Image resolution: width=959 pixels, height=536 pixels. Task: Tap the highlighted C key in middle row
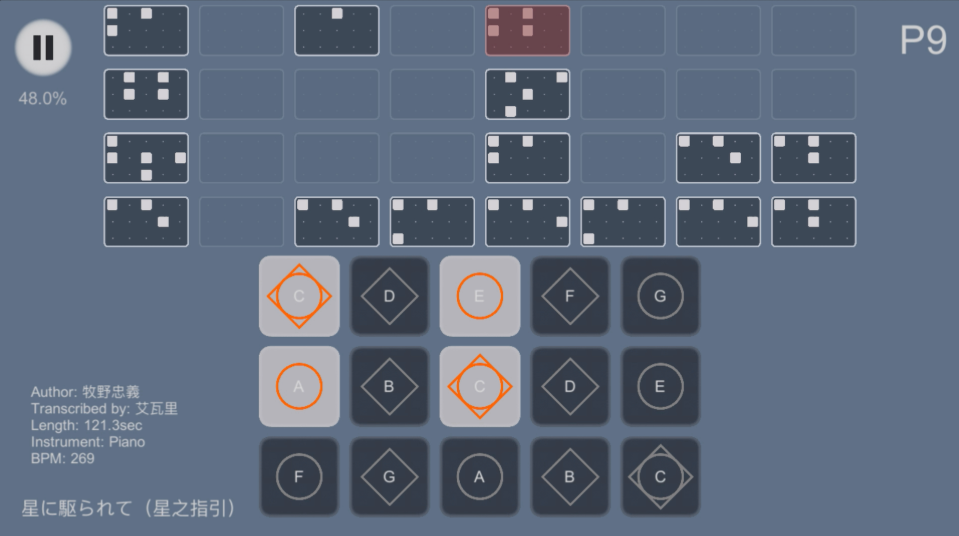pos(480,387)
